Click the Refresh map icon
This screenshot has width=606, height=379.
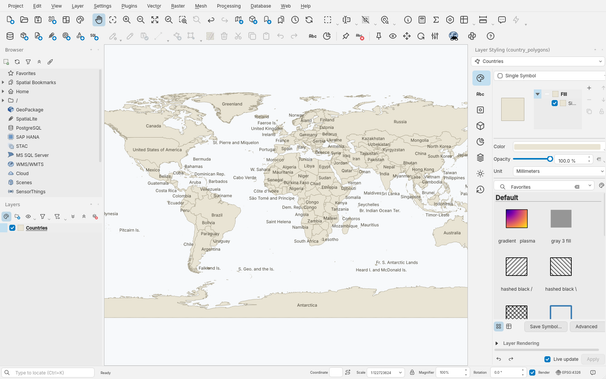click(x=309, y=20)
